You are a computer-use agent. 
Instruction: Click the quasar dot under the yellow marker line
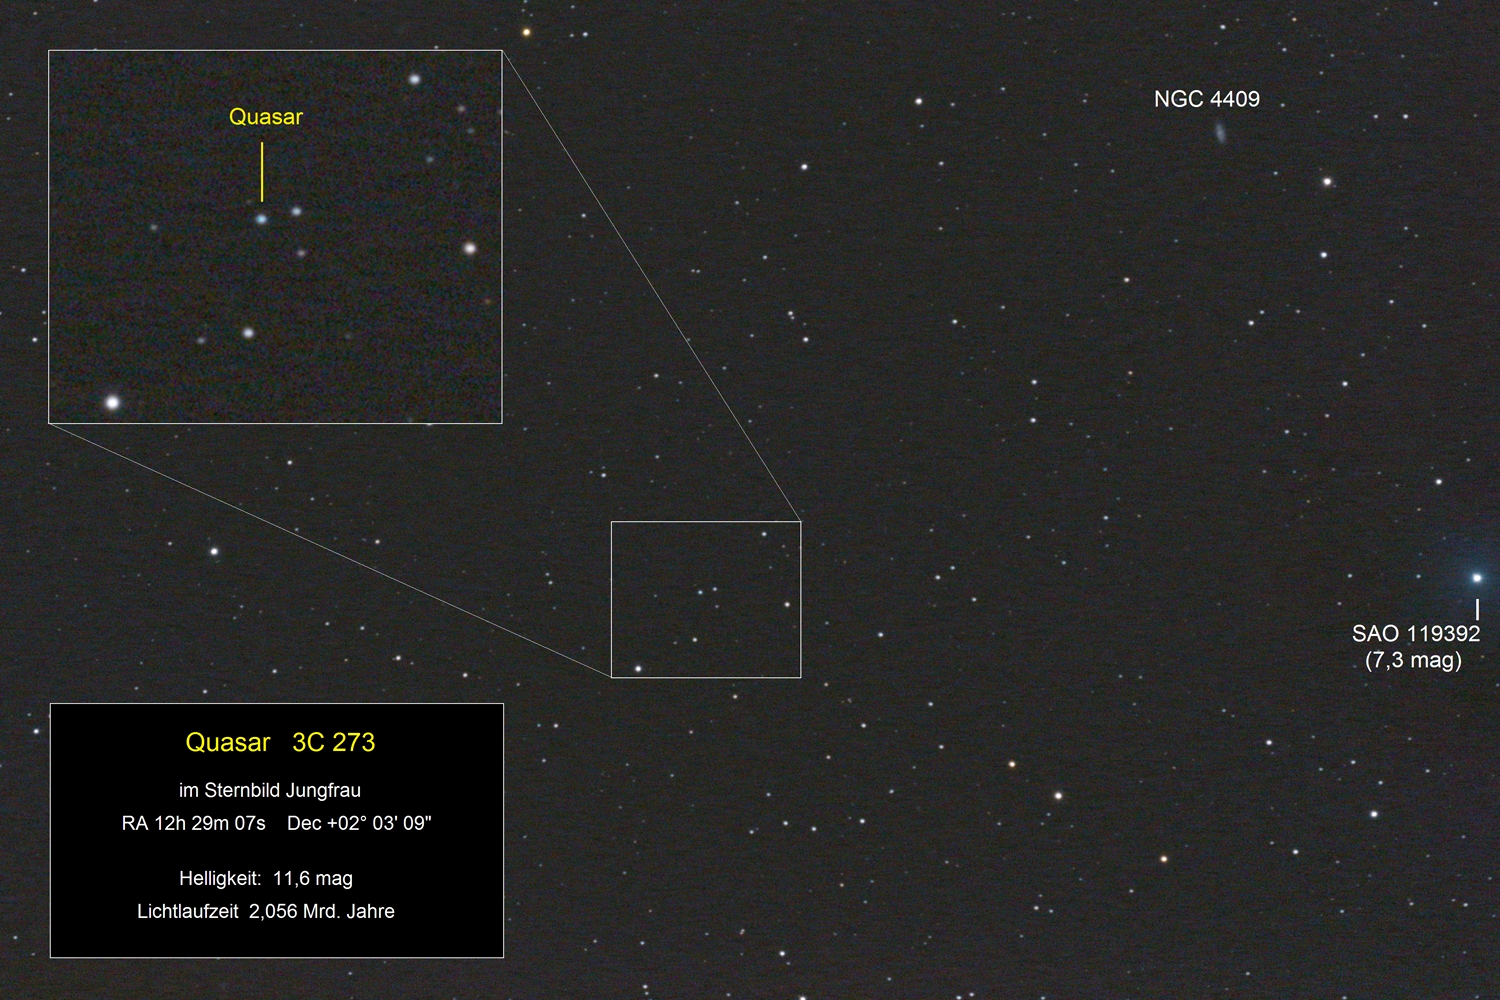pyautogui.click(x=262, y=218)
